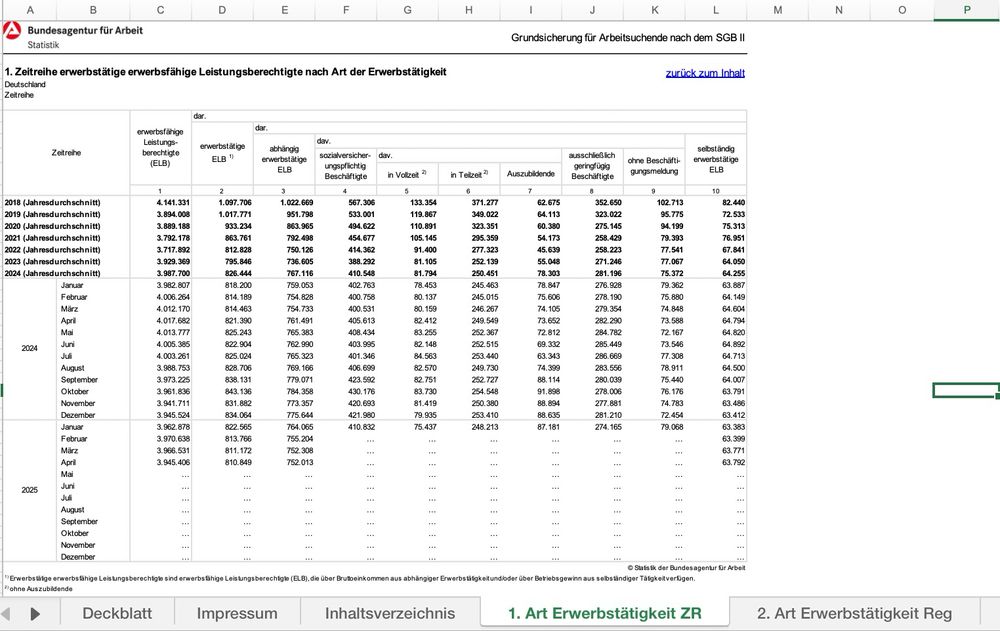Select the 1. Art Erwerbstätigkeit ZR tab

click(x=605, y=613)
